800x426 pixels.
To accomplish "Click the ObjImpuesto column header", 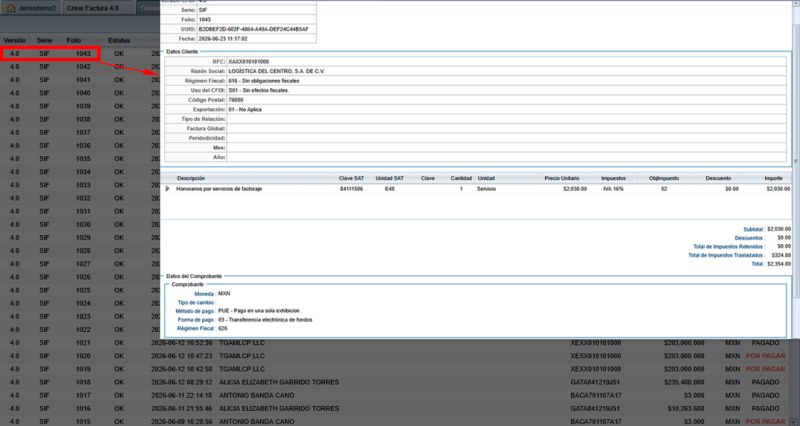I will tap(664, 178).
